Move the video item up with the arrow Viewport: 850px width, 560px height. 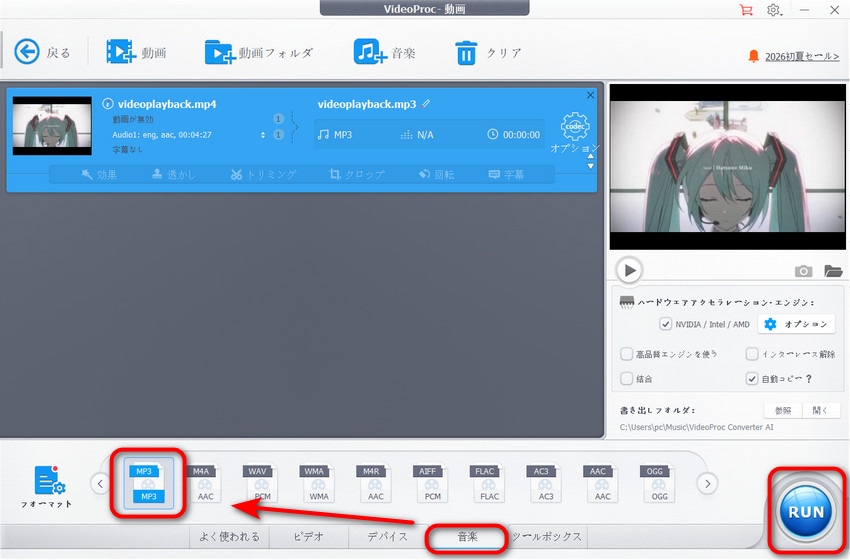(x=590, y=156)
